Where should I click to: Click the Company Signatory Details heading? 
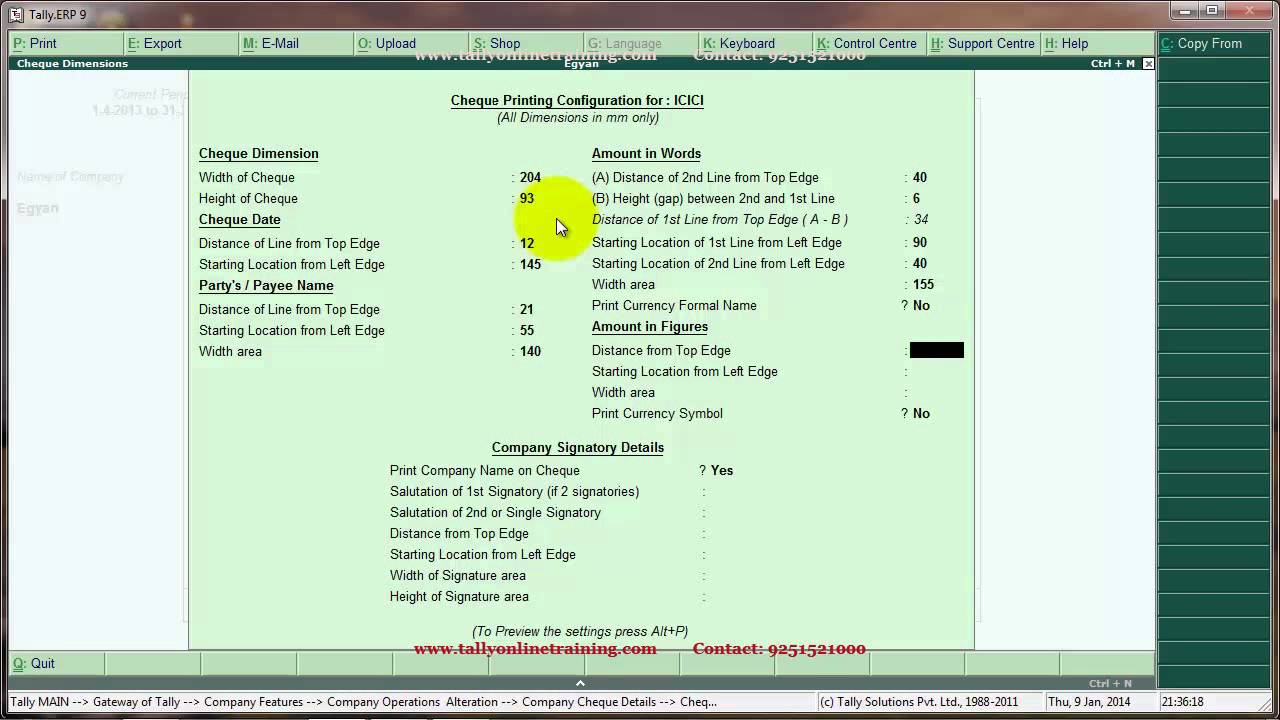(578, 447)
